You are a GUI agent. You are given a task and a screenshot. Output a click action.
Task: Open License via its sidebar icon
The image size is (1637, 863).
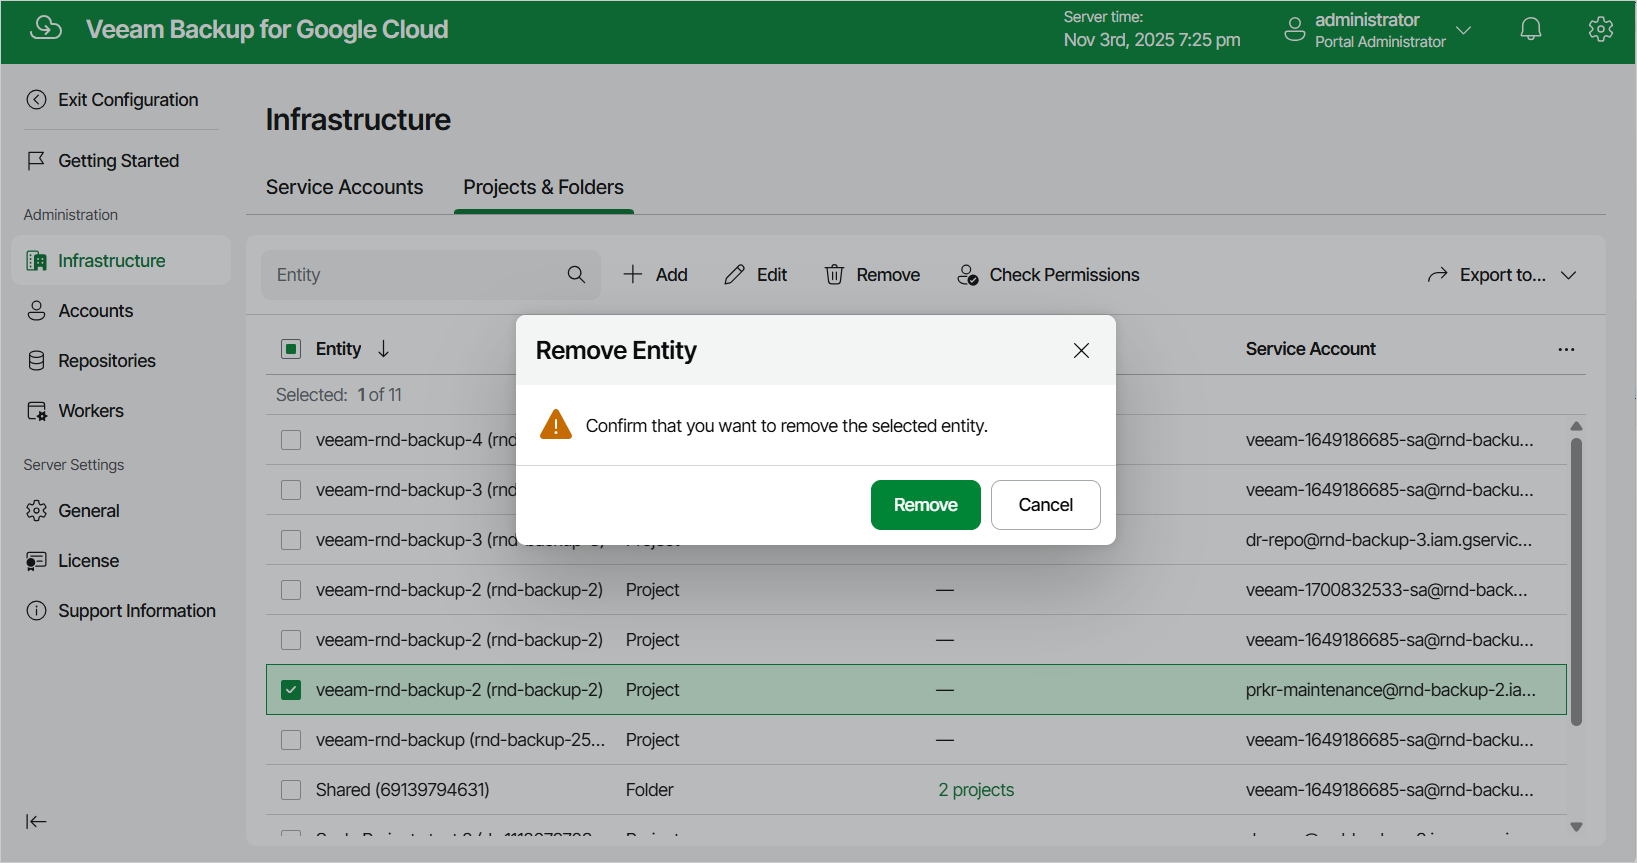tap(37, 560)
